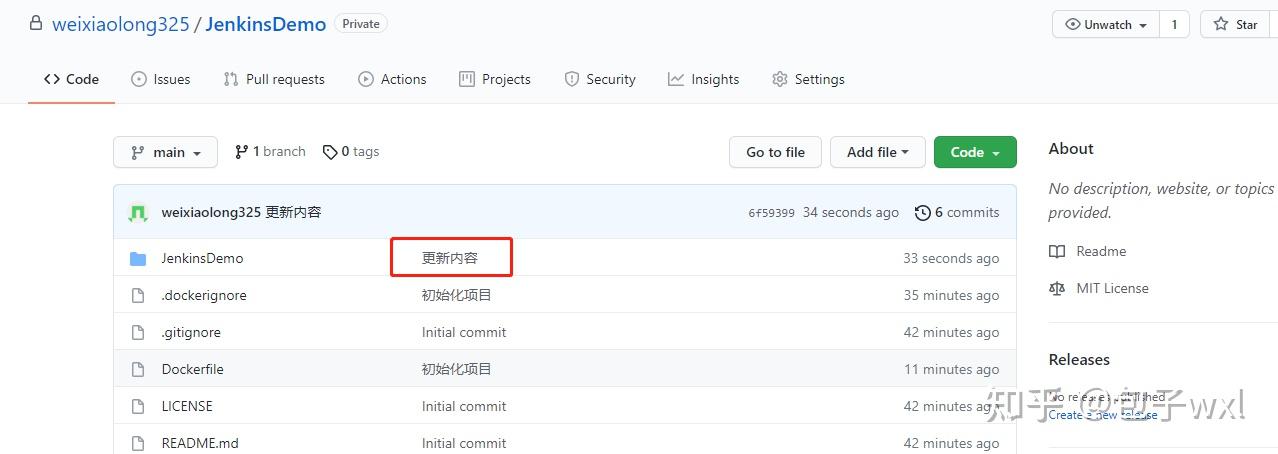The image size is (1278, 454).
Task: Click the lock icon beside repository name
Action: 36,23
